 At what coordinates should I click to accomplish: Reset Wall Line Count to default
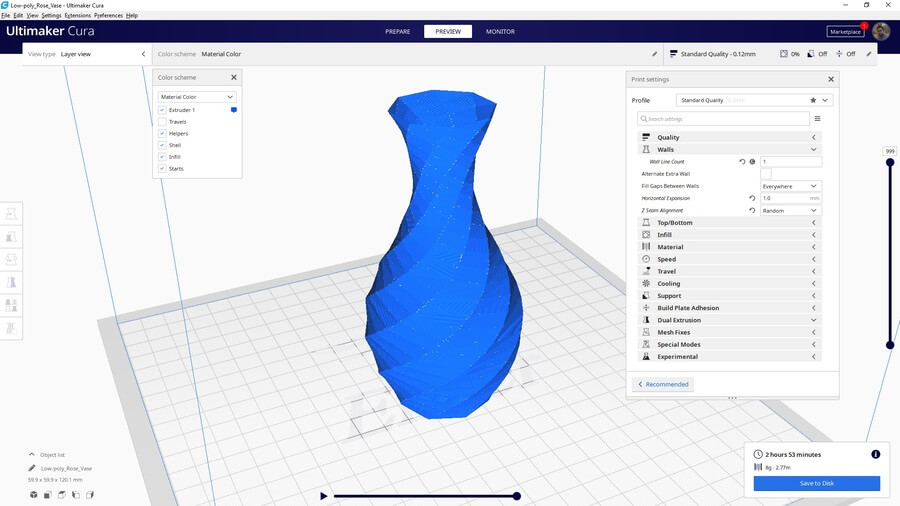pos(742,162)
